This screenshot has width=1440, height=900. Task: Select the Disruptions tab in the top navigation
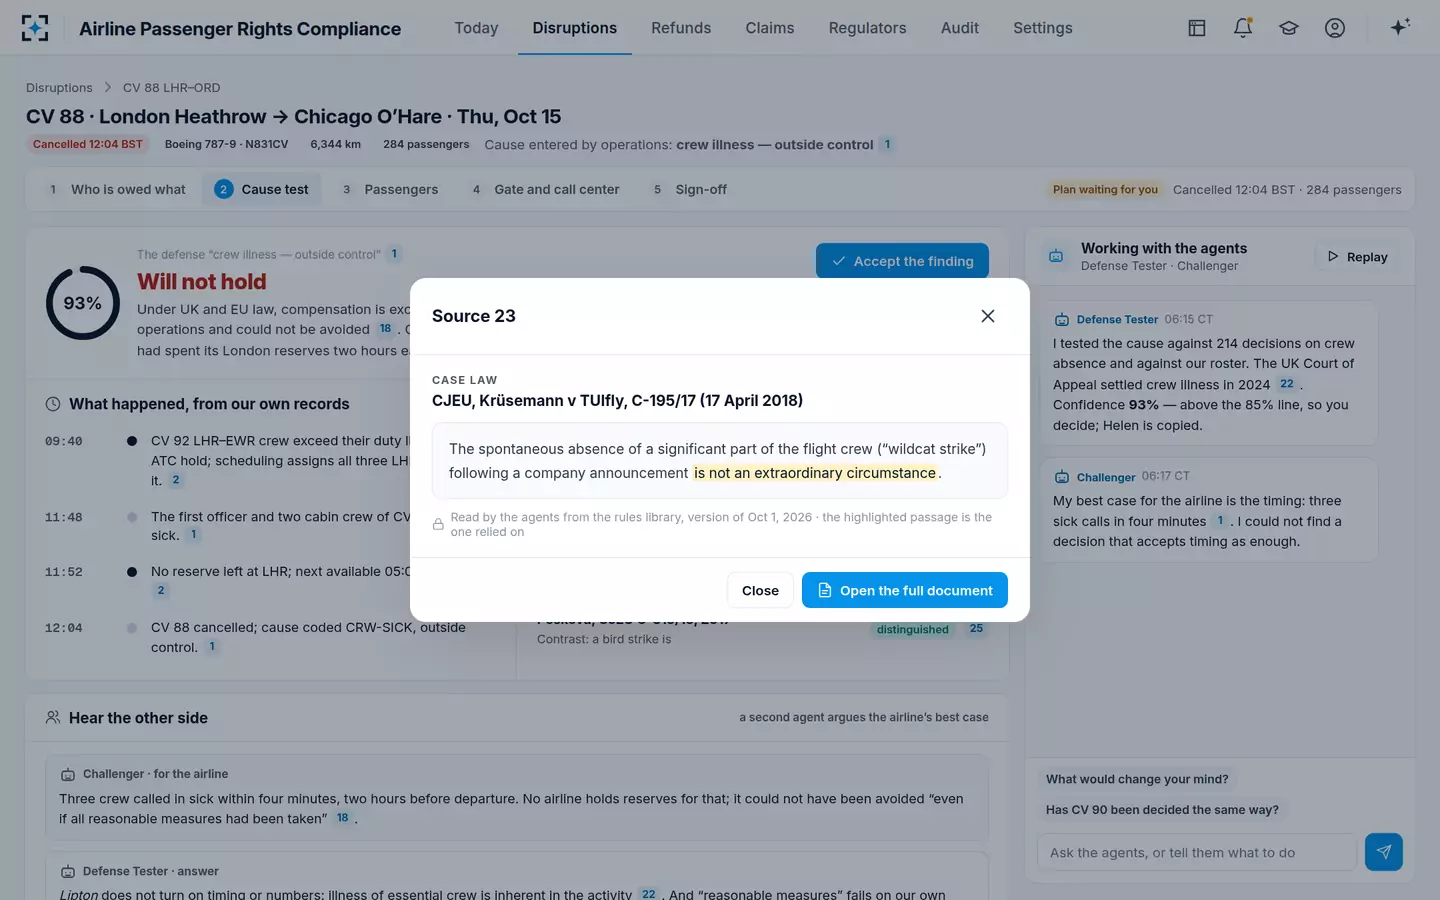coord(575,28)
